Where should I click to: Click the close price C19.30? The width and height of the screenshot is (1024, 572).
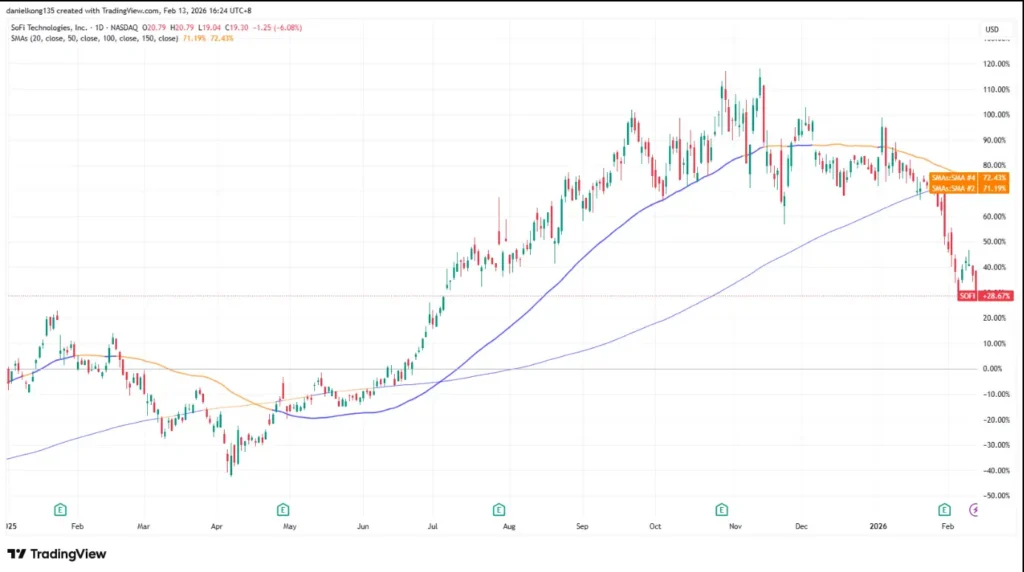tap(237, 27)
